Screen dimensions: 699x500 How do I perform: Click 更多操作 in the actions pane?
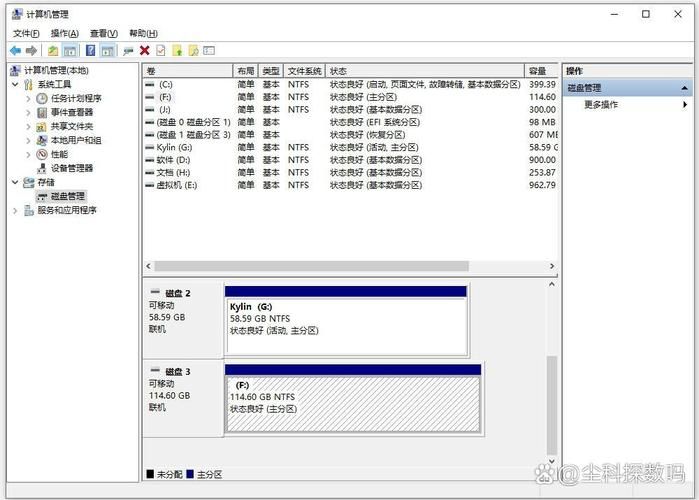(x=601, y=105)
